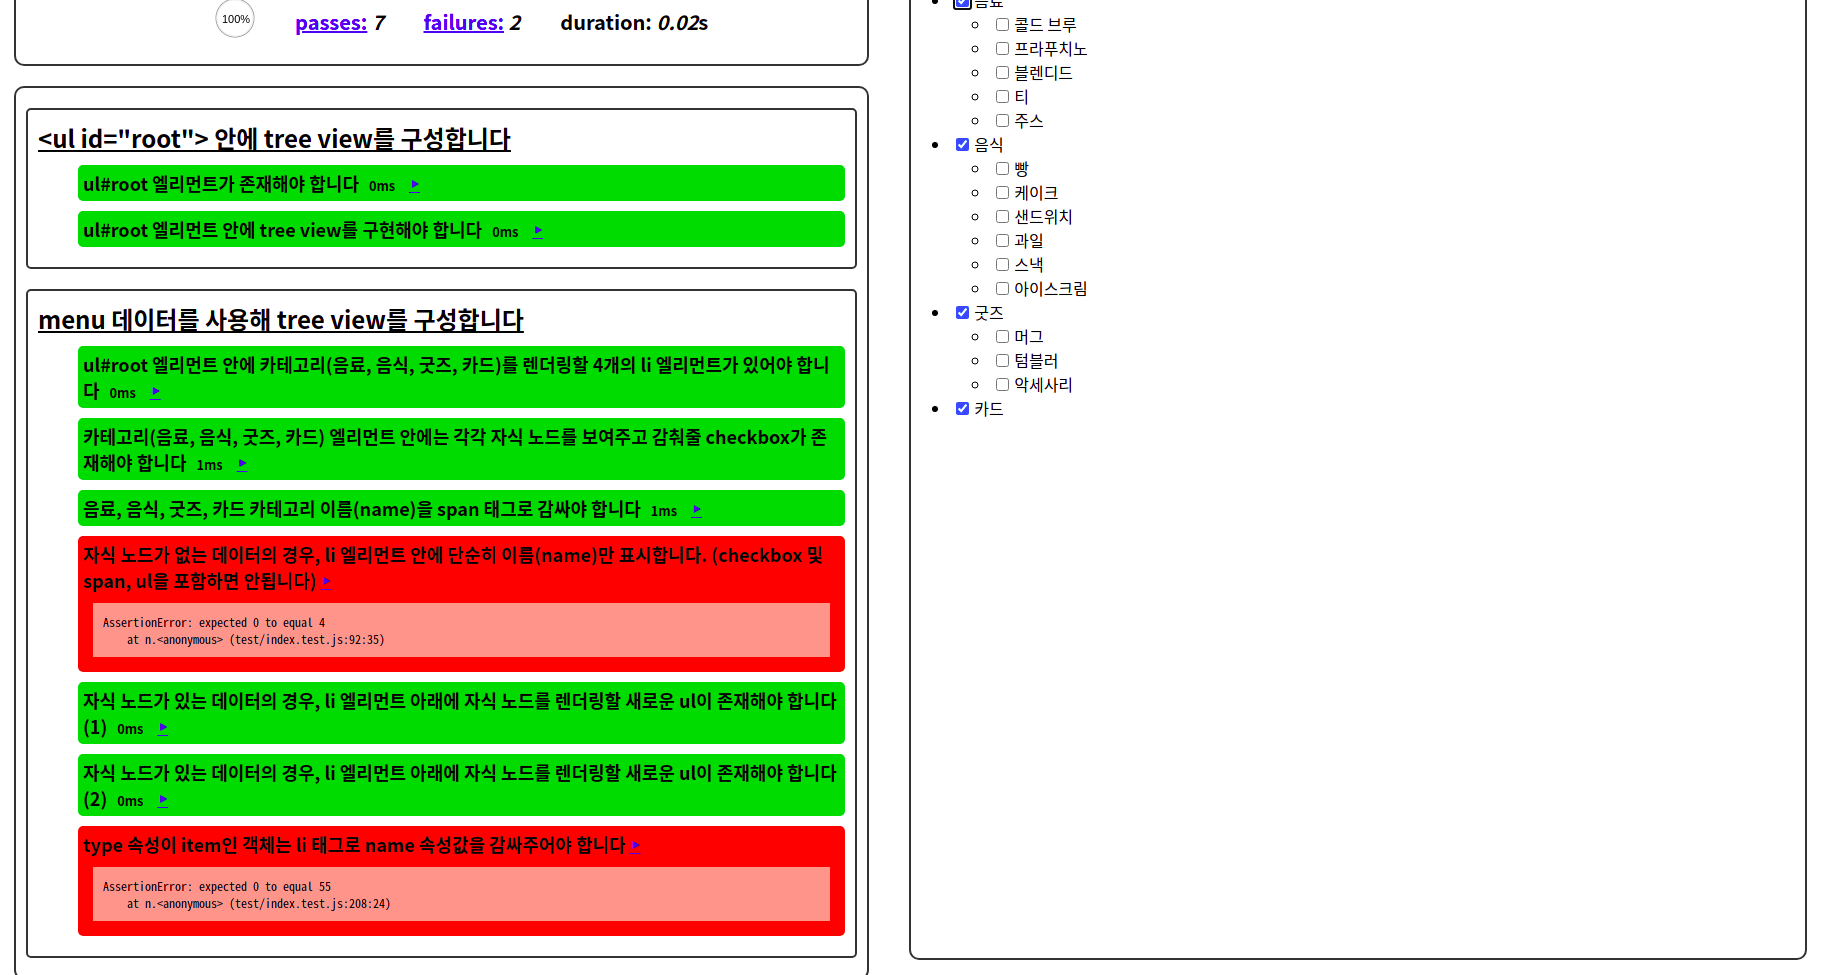
Task: Open suite link '<ul id="root"> 안에 tree view를 구성합니다'
Action: [x=274, y=139]
